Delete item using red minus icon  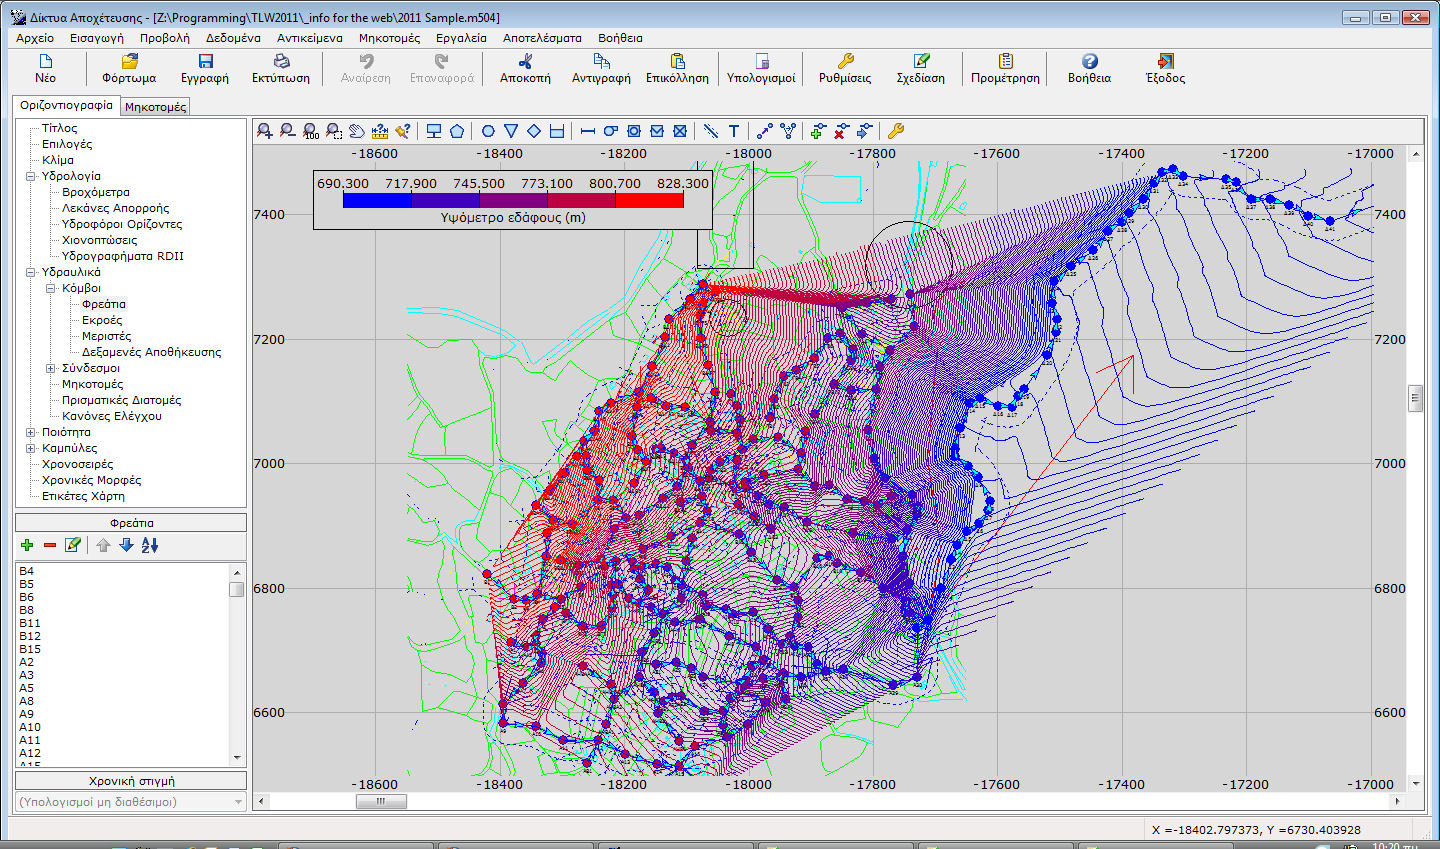tap(50, 545)
